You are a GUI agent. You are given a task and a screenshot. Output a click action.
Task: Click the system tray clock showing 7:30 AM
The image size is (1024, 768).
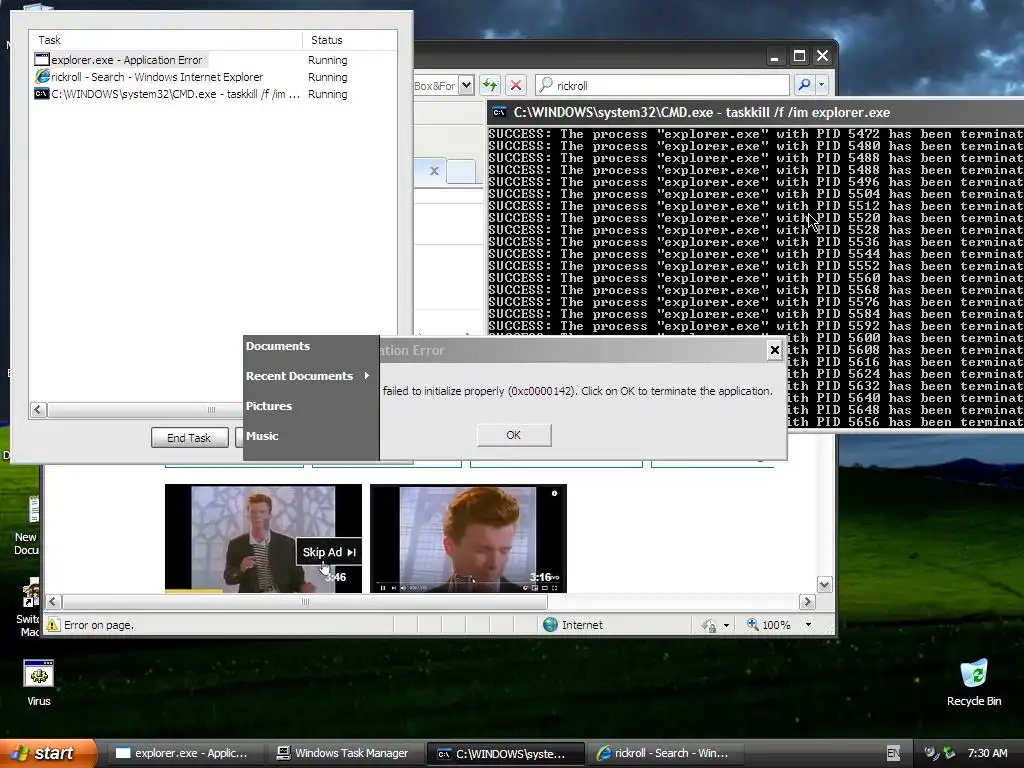[x=987, y=753]
